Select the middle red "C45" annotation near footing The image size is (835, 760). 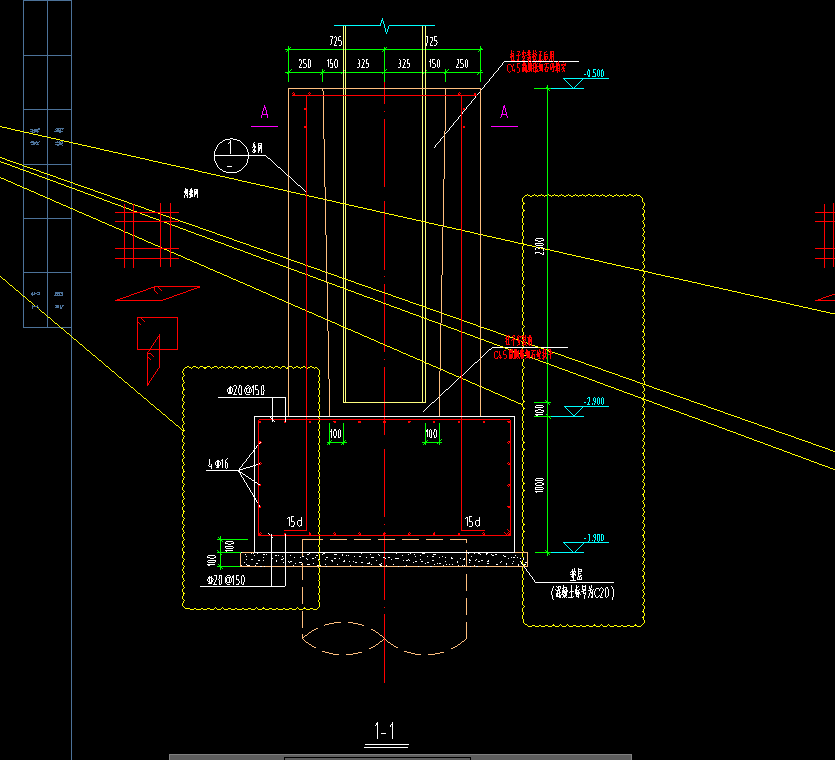522,355
